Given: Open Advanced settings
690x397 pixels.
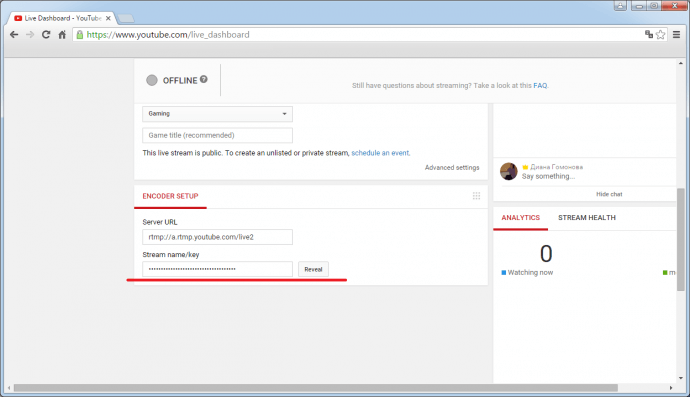Looking at the screenshot, I should pos(452,167).
